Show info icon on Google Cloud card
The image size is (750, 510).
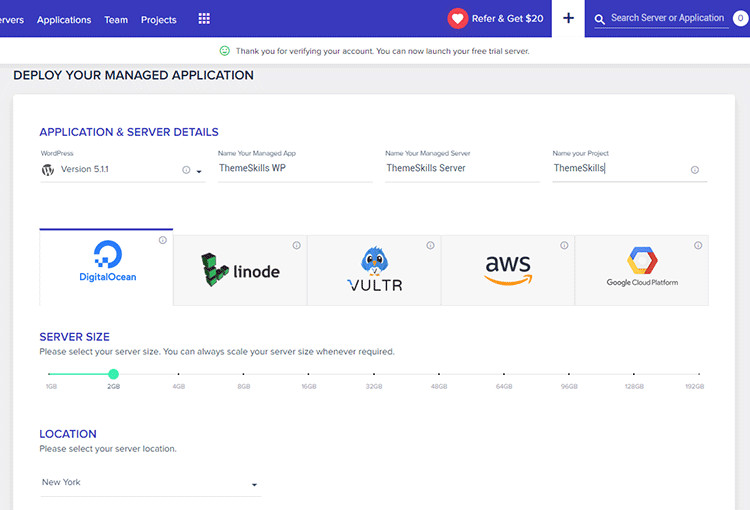click(698, 245)
